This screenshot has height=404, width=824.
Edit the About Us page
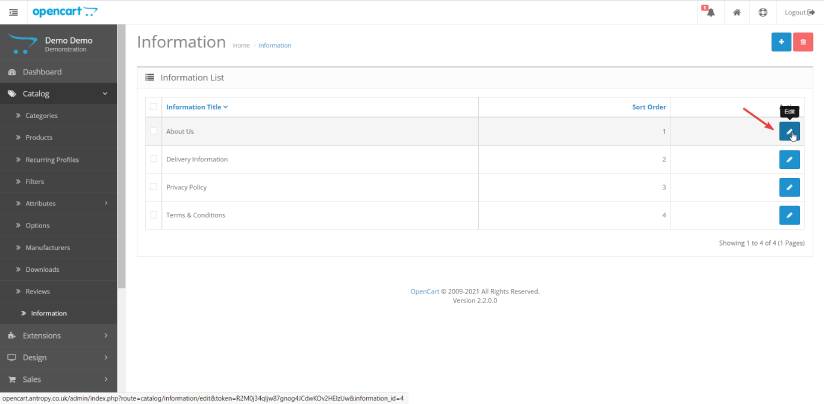tap(789, 131)
